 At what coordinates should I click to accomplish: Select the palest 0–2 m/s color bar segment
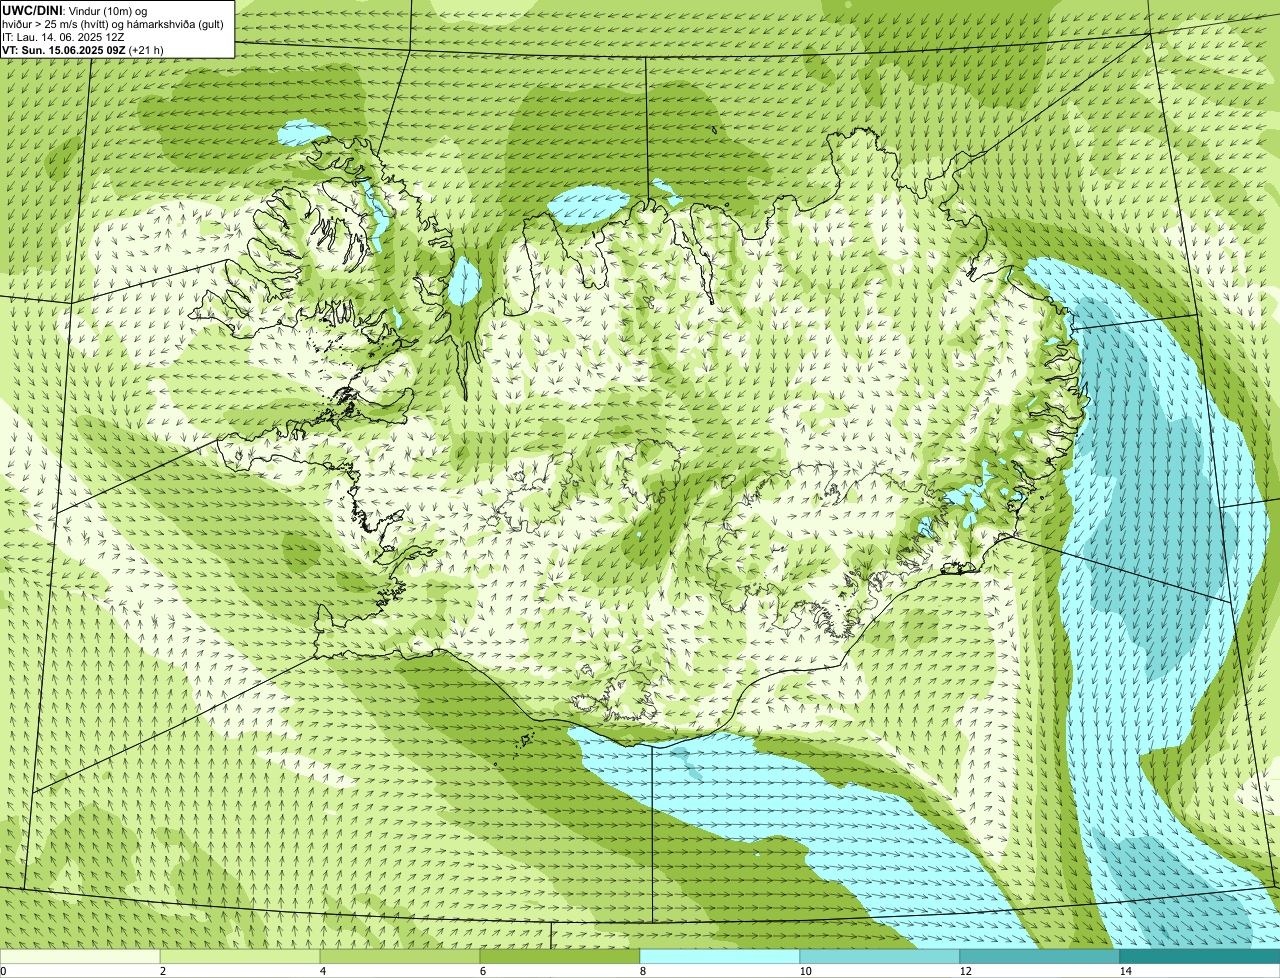80,956
